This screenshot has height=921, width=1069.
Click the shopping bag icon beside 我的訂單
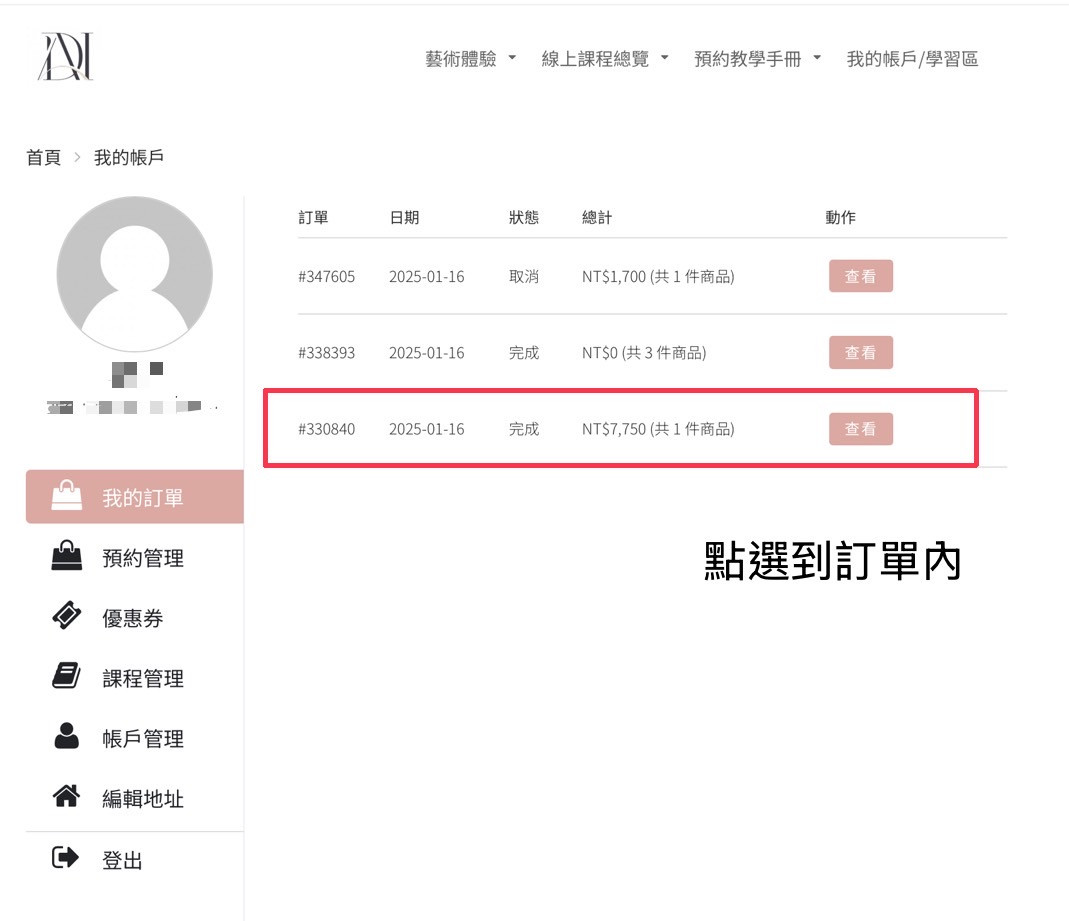[x=67, y=497]
